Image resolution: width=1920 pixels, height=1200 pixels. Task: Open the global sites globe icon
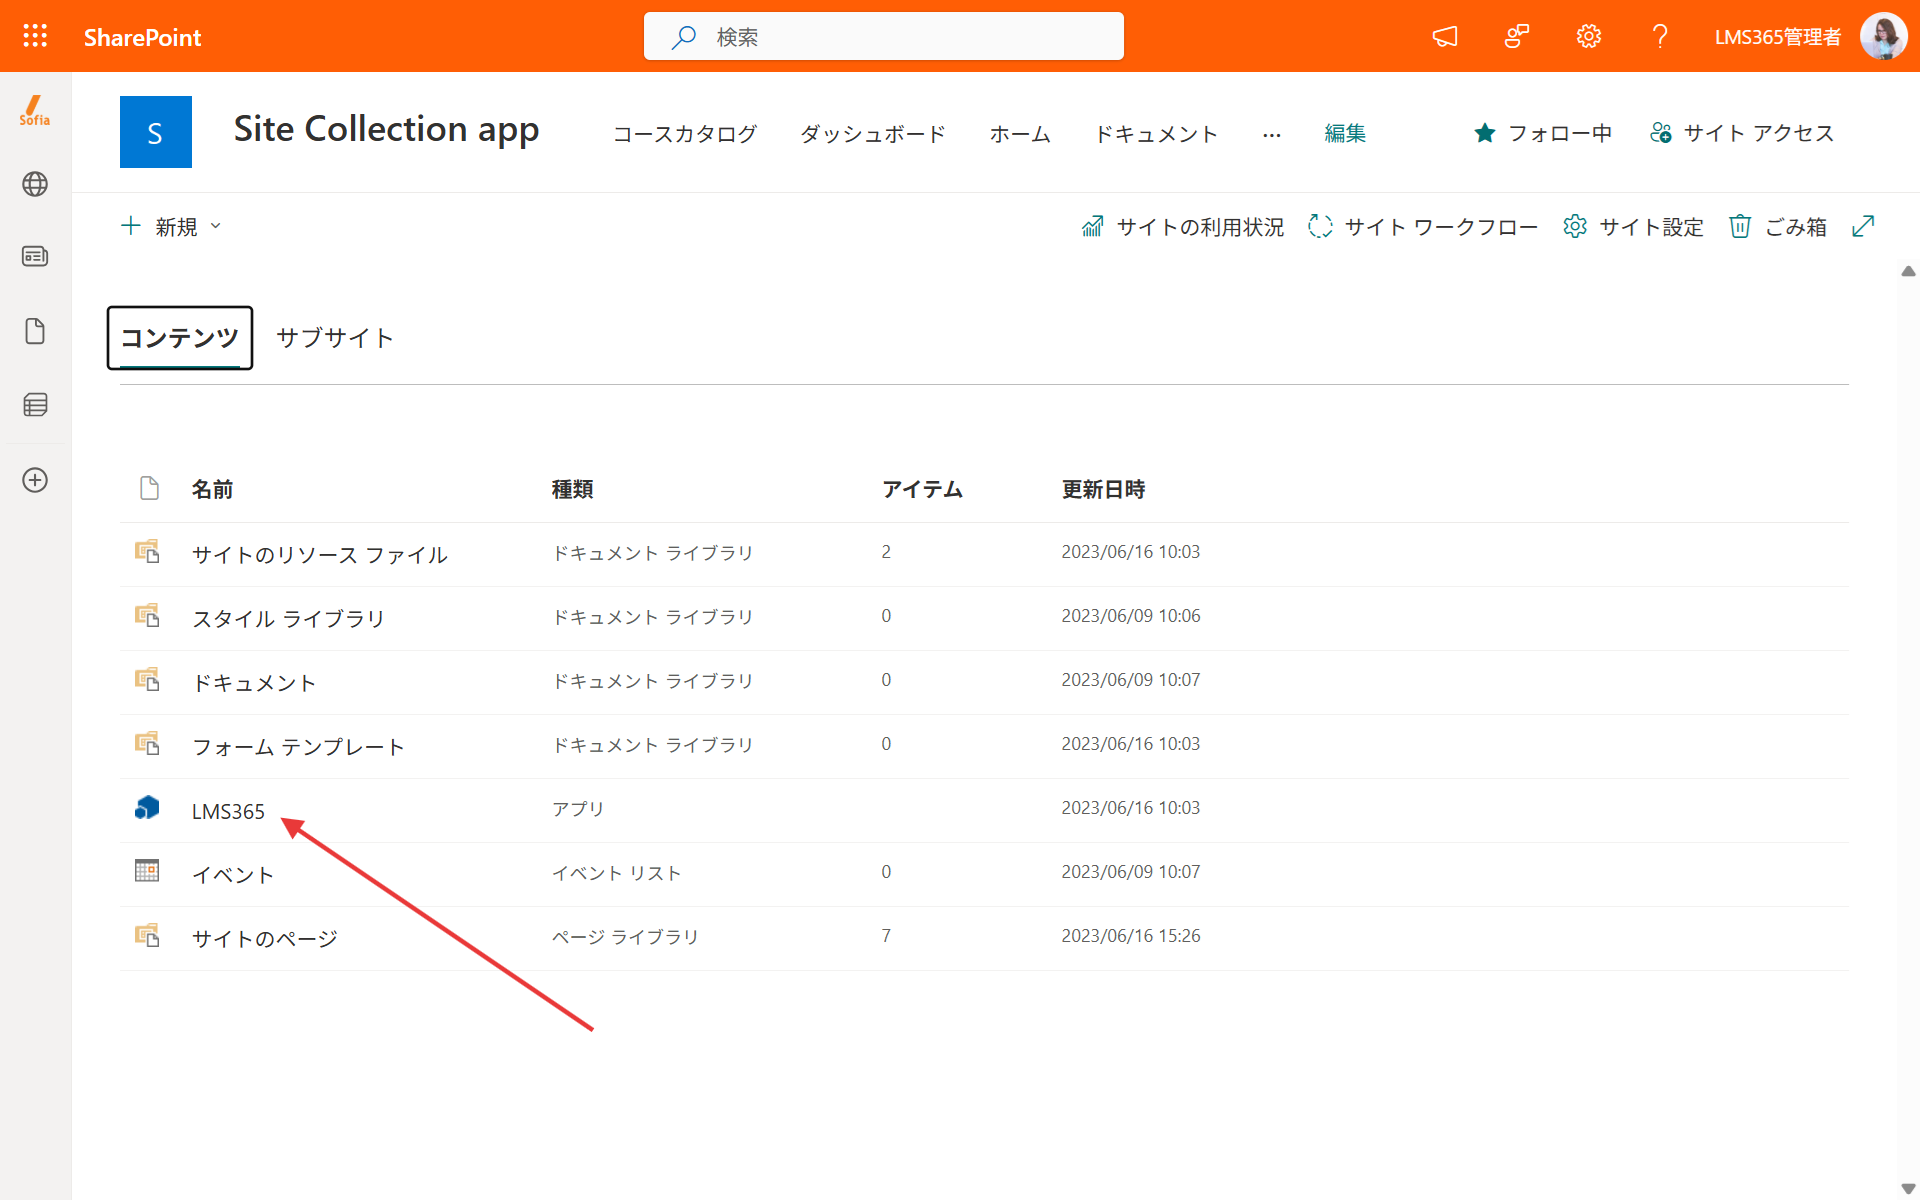coord(35,184)
